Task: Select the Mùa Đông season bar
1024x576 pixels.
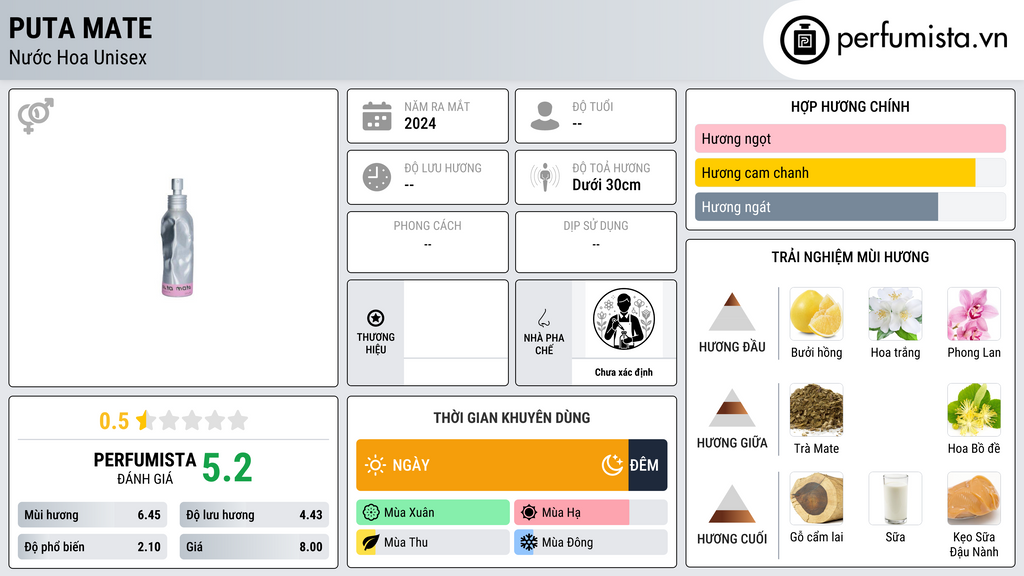Action: [x=591, y=543]
